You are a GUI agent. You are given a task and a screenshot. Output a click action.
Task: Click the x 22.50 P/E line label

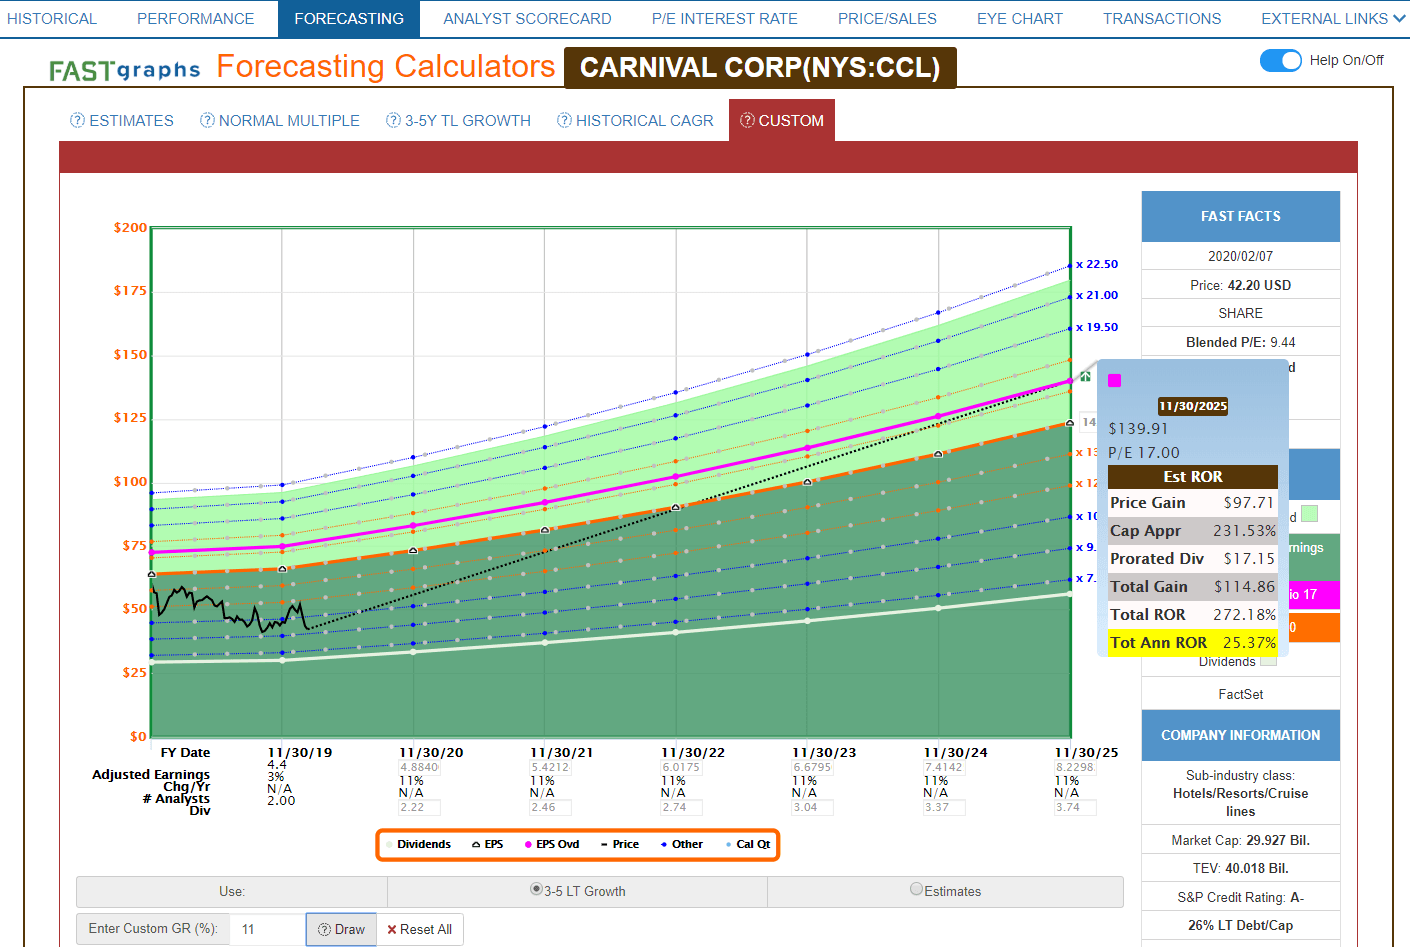[x=1097, y=265]
